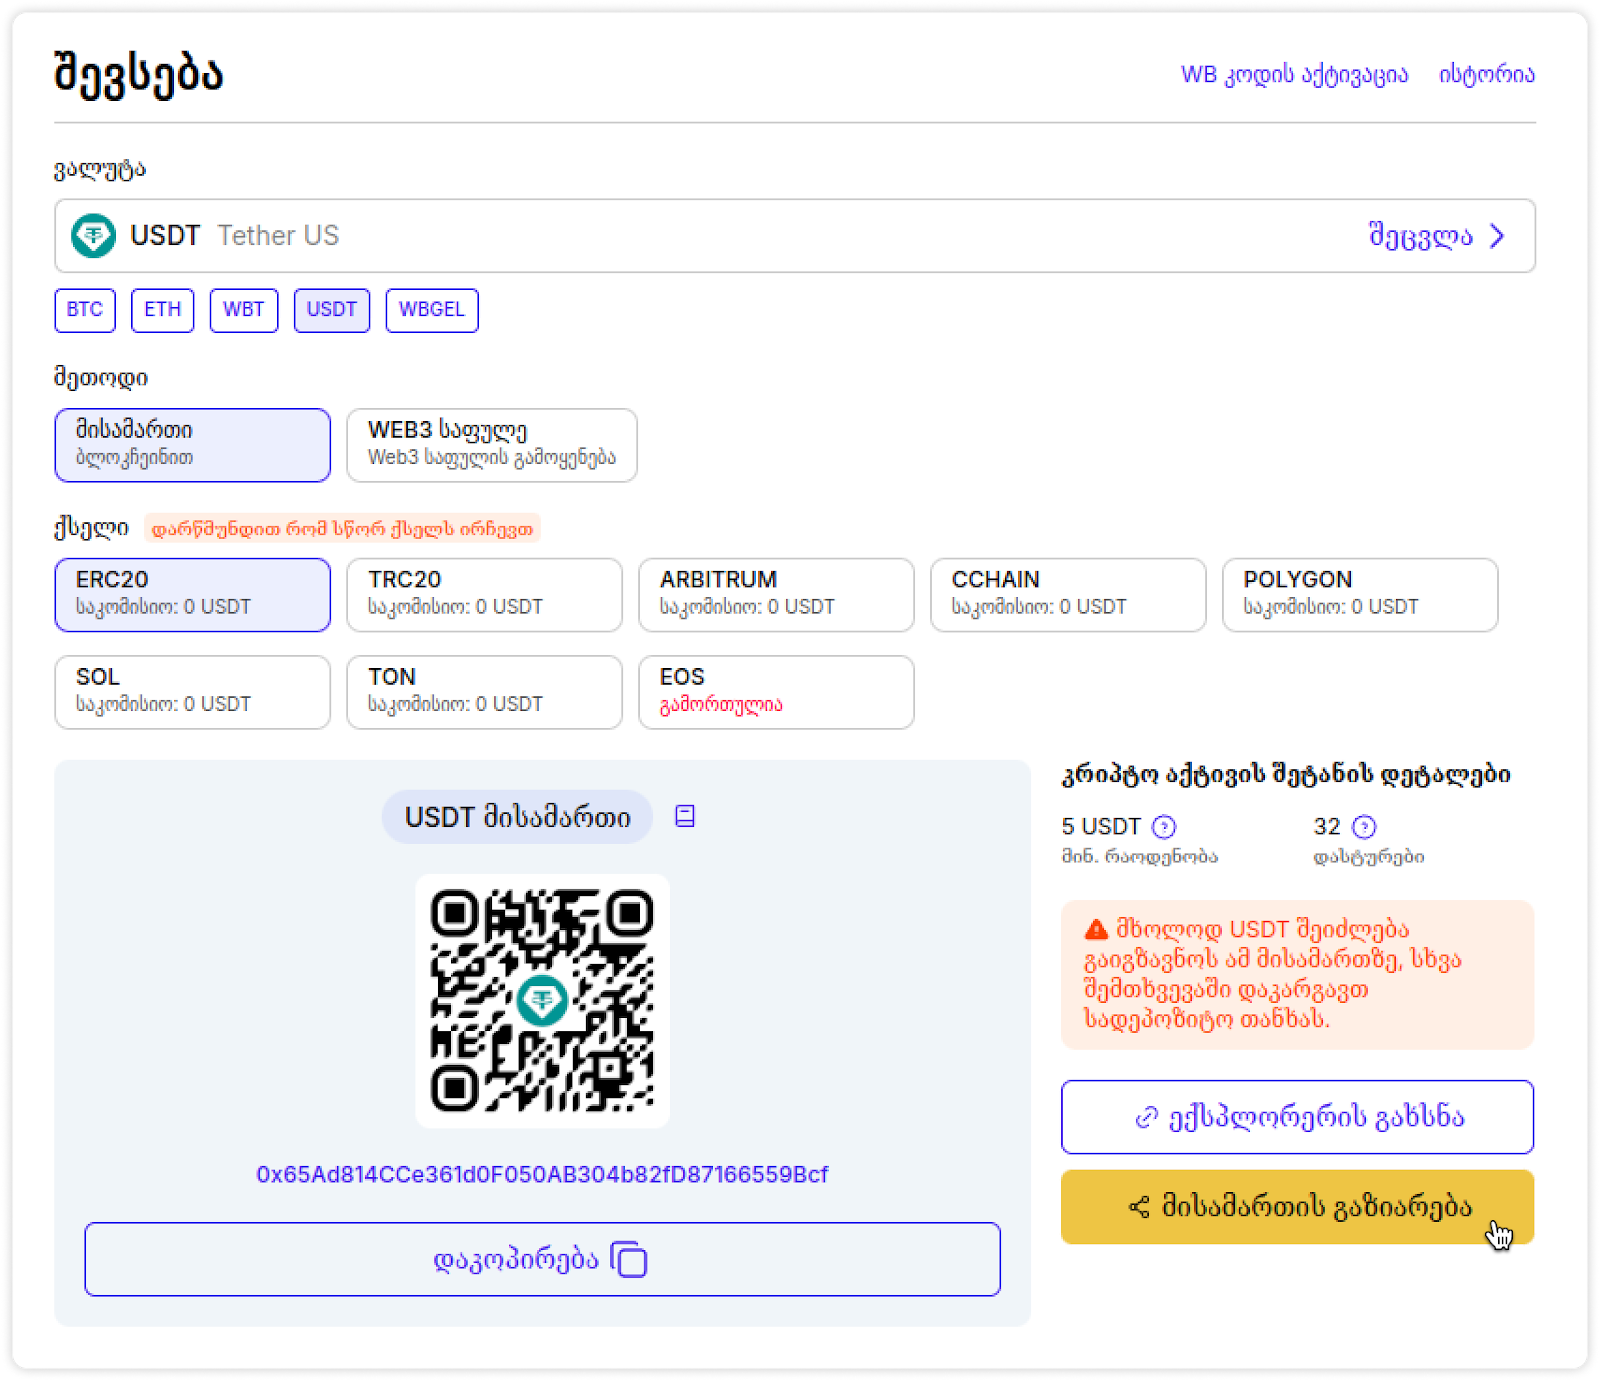Select the CCHAIN network
This screenshot has width=1600, height=1381.
coord(1069,595)
